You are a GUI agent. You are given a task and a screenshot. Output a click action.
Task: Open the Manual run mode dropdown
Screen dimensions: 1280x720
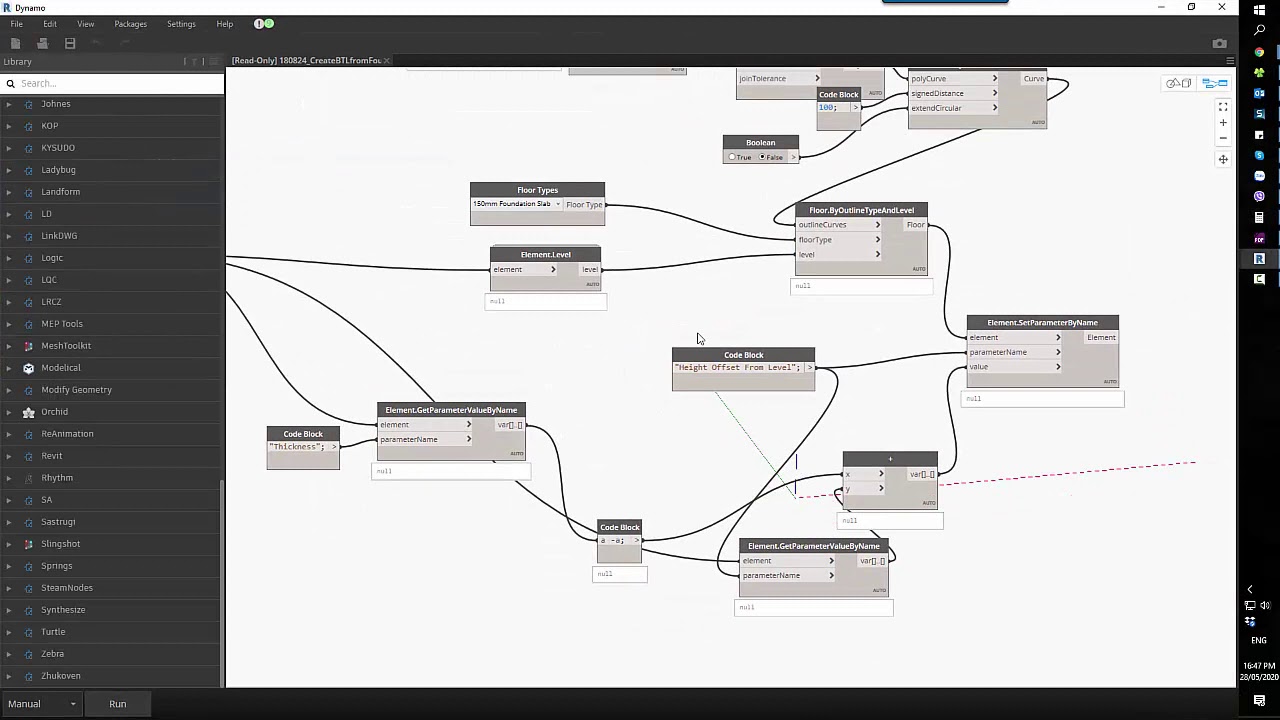42,704
